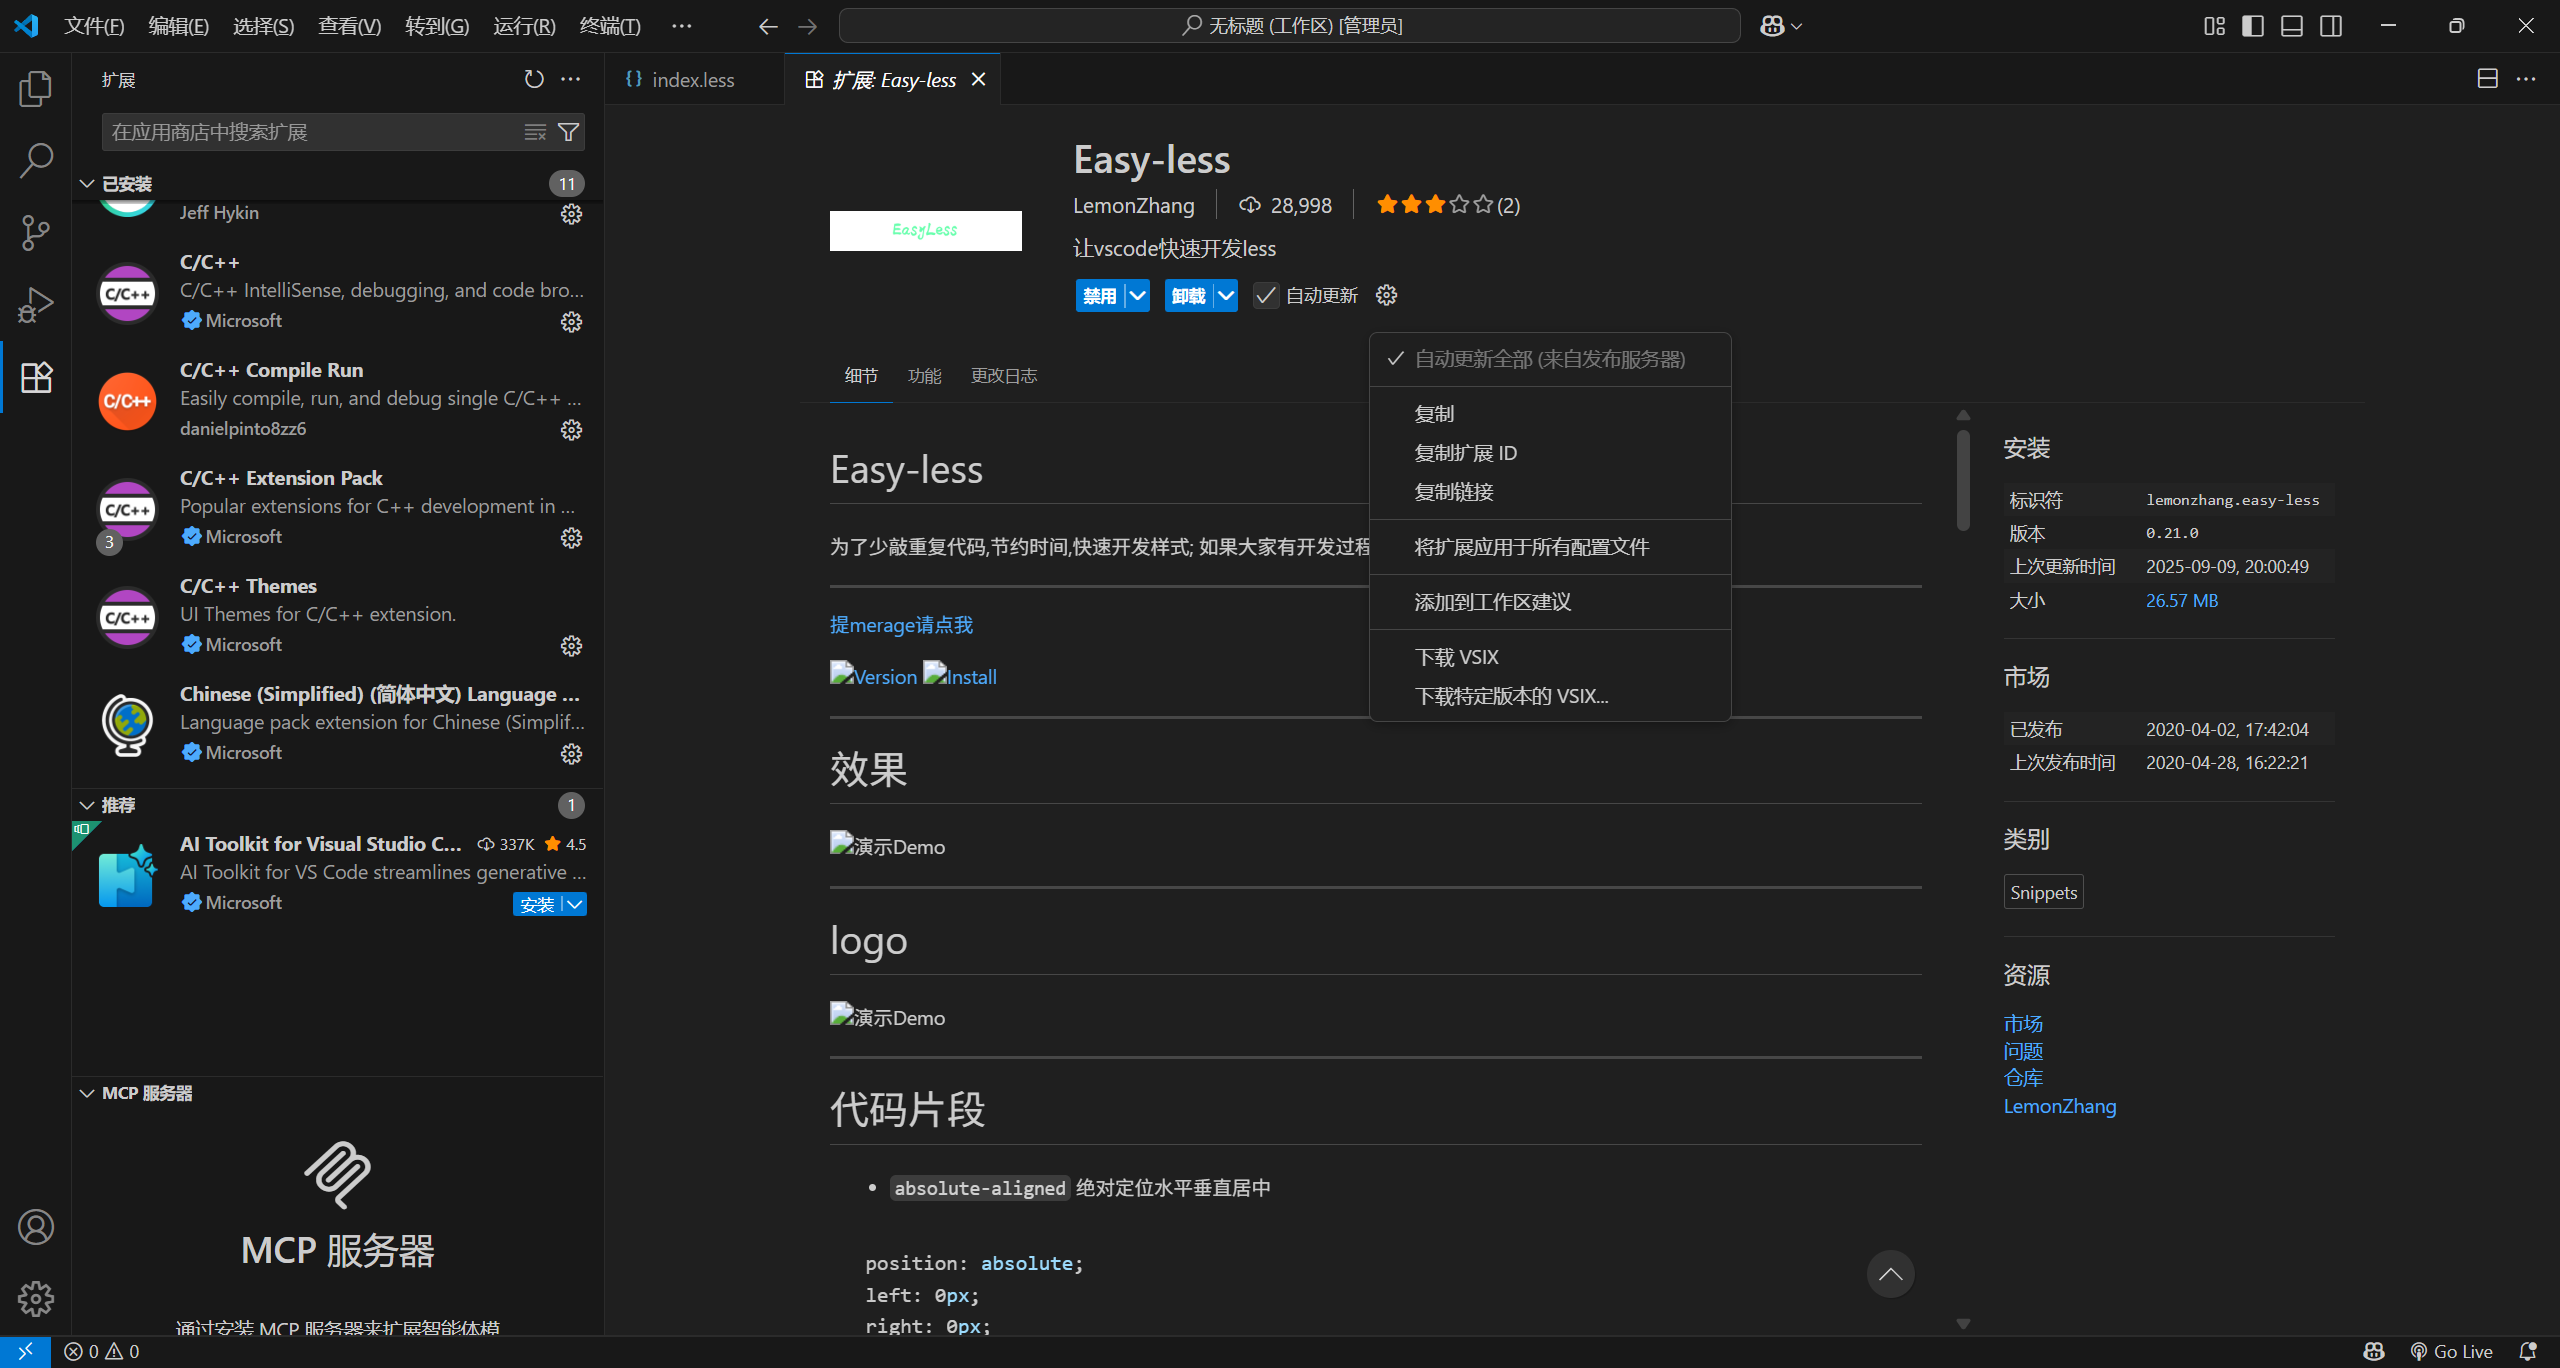Open dropdown arrow next to 卸载
Screen dimensions: 2560x1368
(x=1226, y=295)
